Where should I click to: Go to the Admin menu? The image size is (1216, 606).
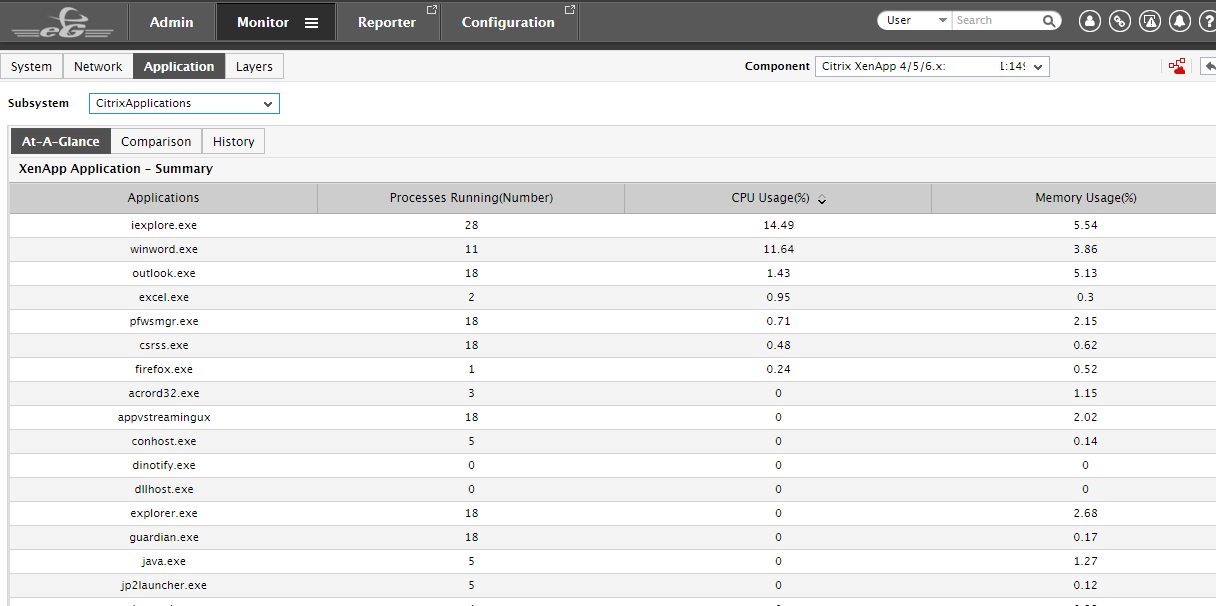[x=171, y=22]
